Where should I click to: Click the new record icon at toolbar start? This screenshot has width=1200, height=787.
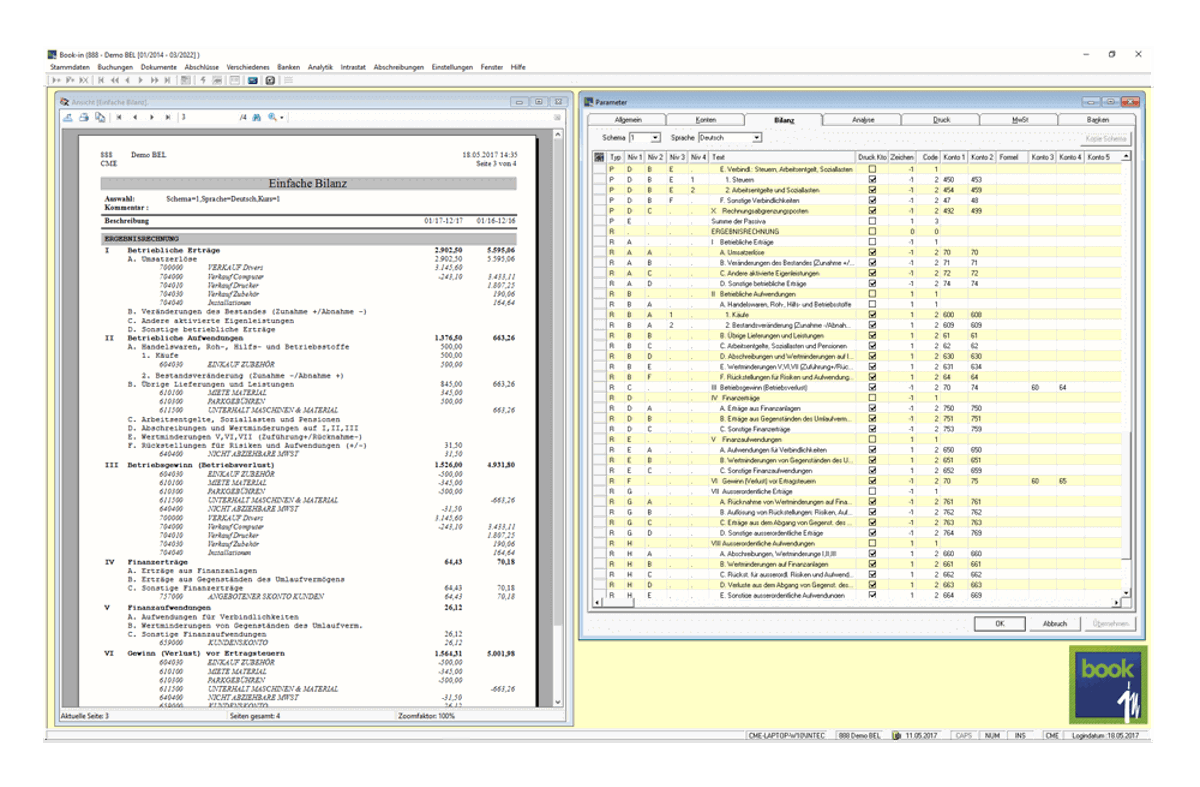56,80
